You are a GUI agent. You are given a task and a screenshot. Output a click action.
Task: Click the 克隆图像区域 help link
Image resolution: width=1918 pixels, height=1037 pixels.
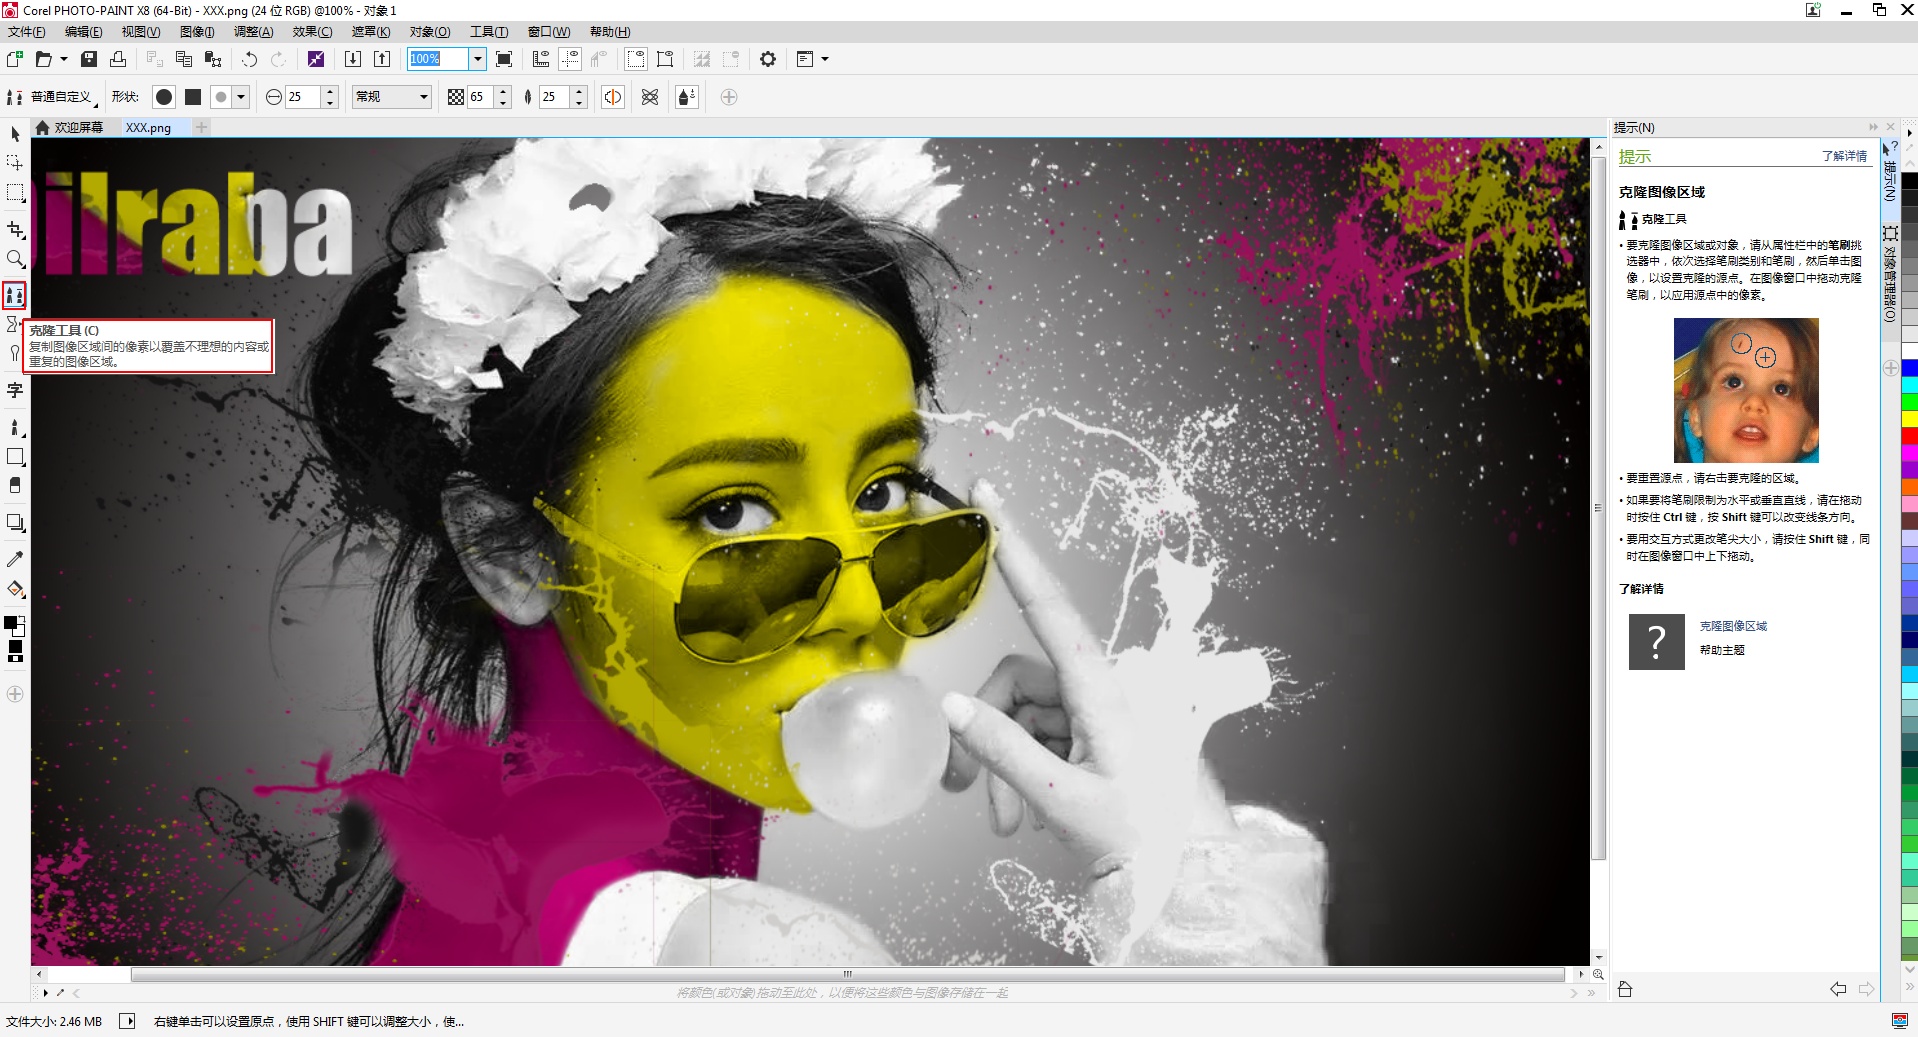click(1733, 626)
